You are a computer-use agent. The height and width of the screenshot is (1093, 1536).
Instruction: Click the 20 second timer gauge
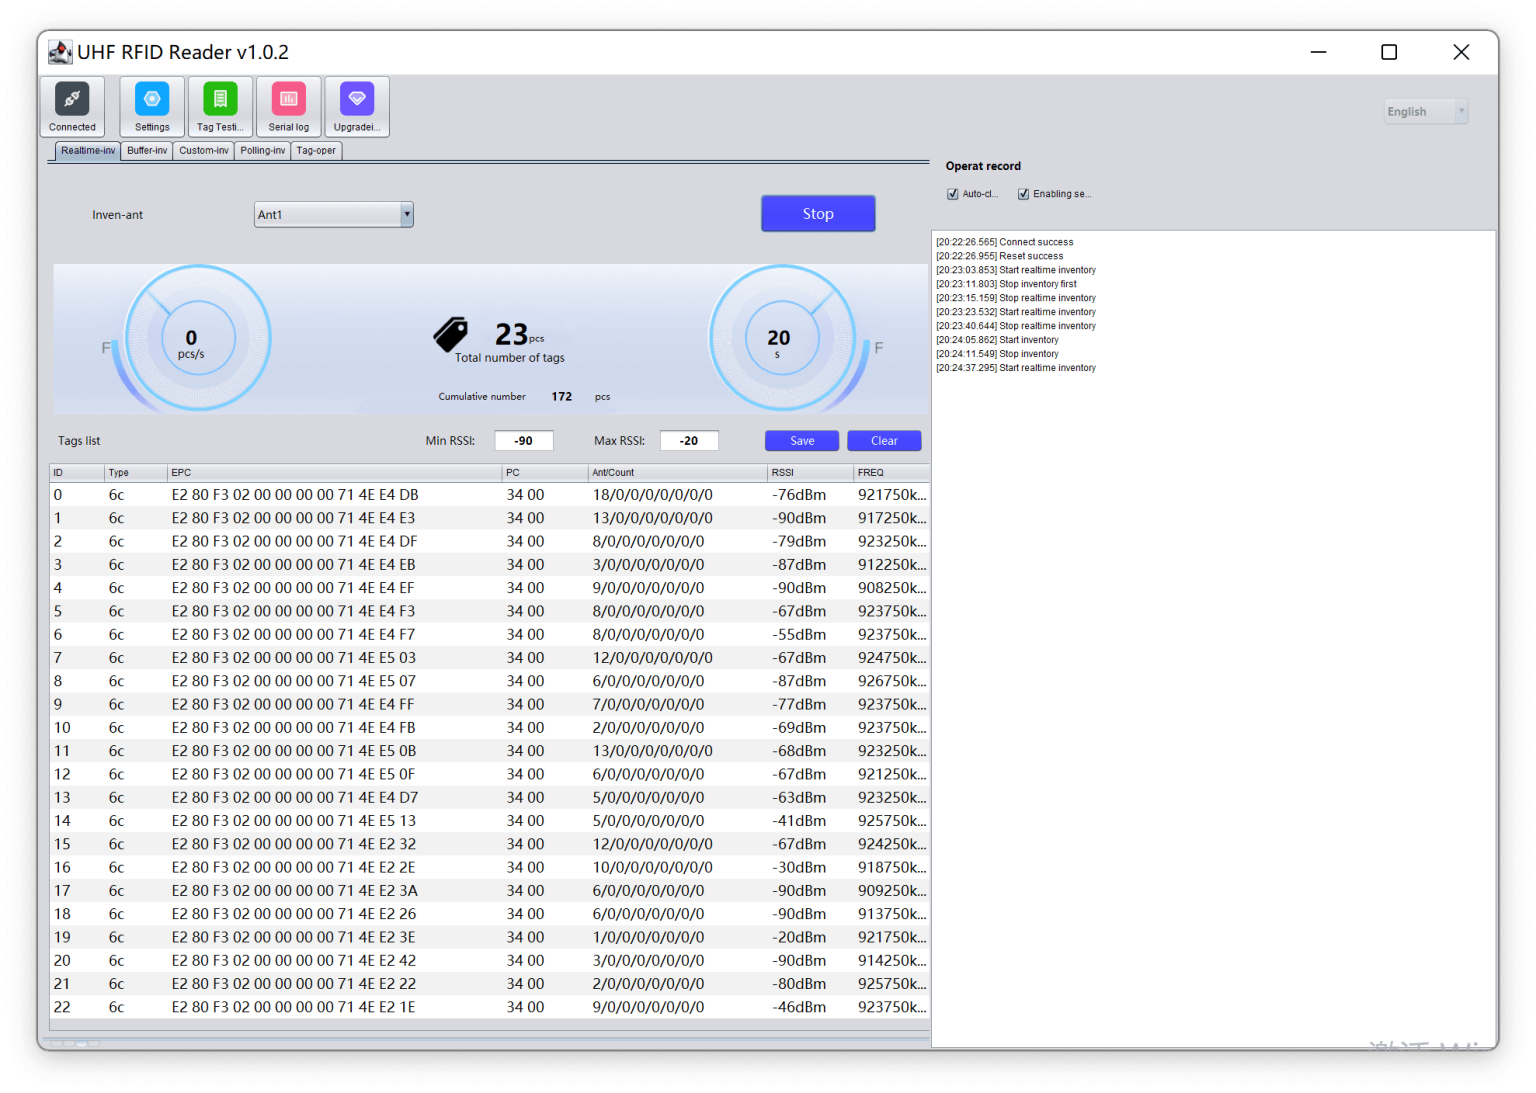pyautogui.click(x=779, y=338)
